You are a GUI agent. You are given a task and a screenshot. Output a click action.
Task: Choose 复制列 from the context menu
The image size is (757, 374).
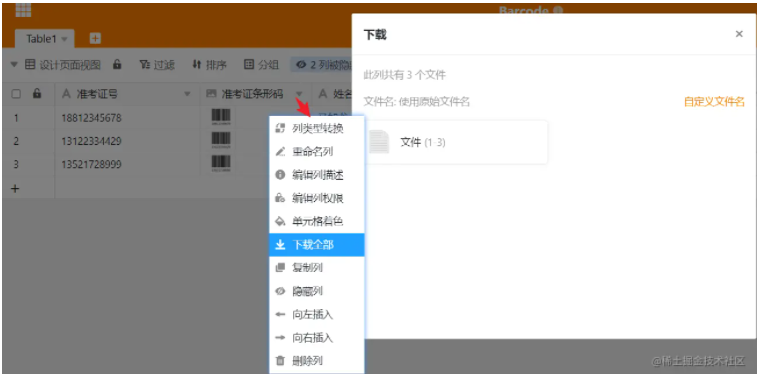[x=317, y=268]
